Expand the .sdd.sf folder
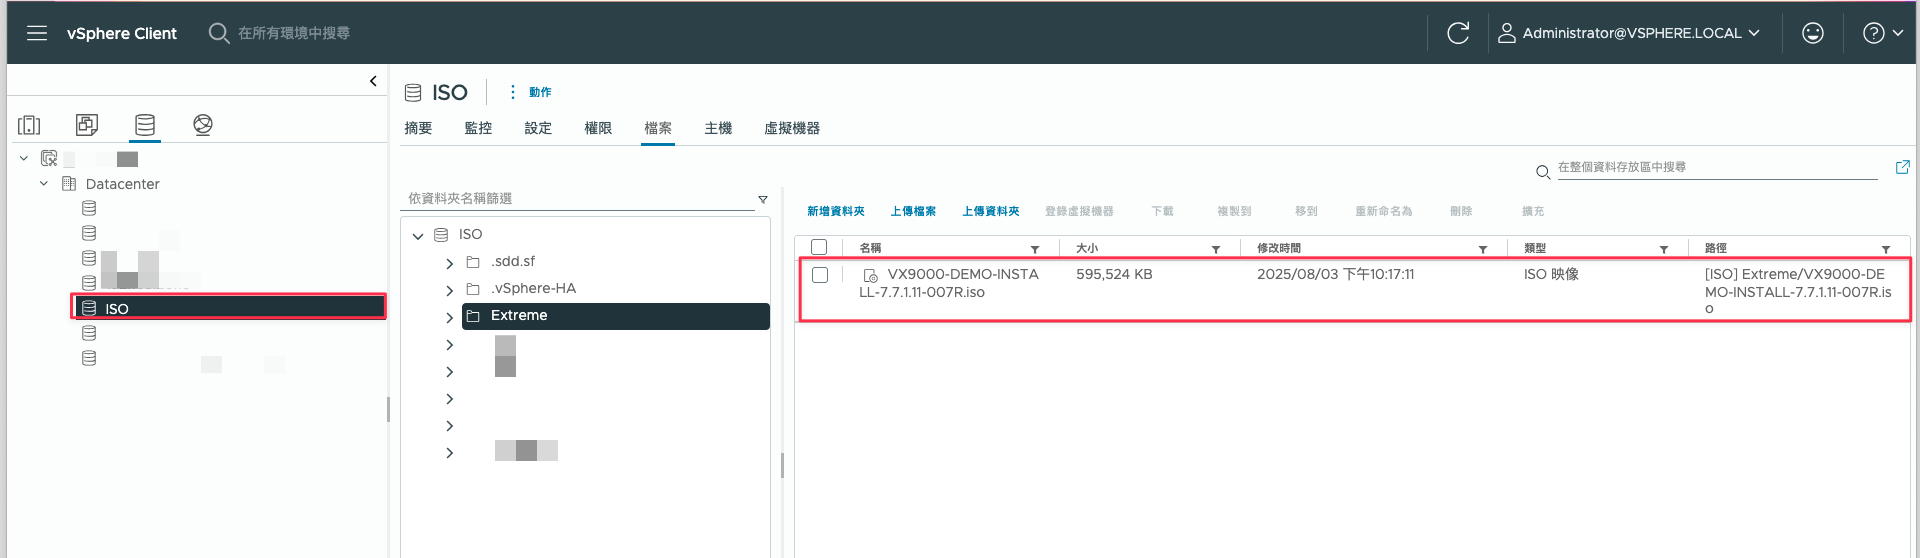This screenshot has width=1920, height=558. [x=450, y=263]
